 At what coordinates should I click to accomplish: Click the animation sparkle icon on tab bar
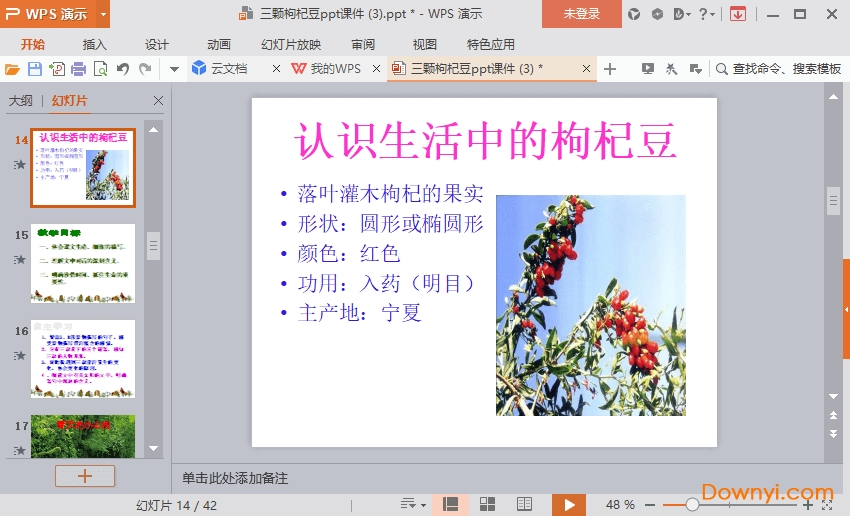671,69
